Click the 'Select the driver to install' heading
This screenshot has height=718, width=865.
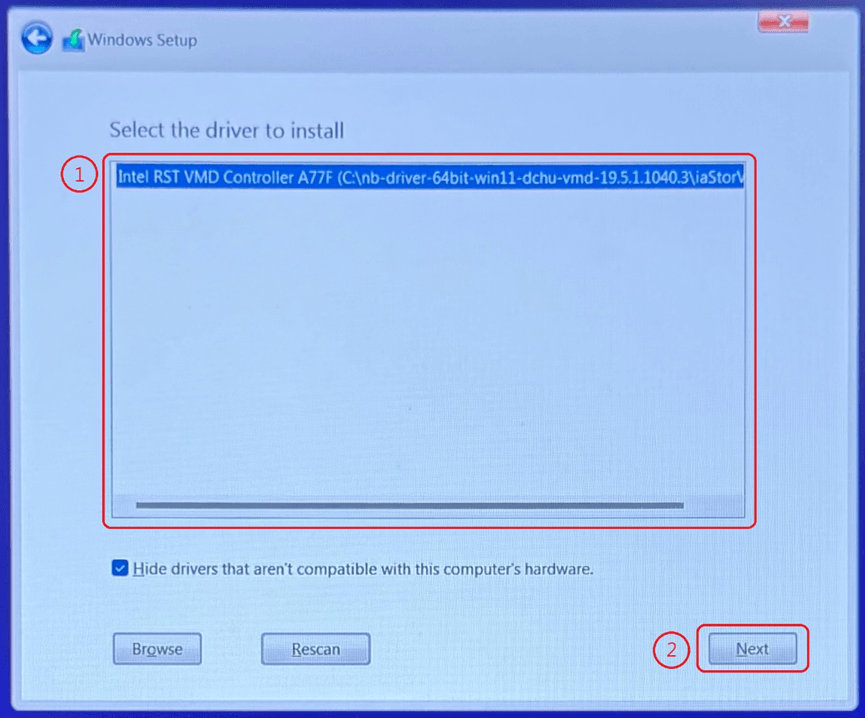point(226,130)
